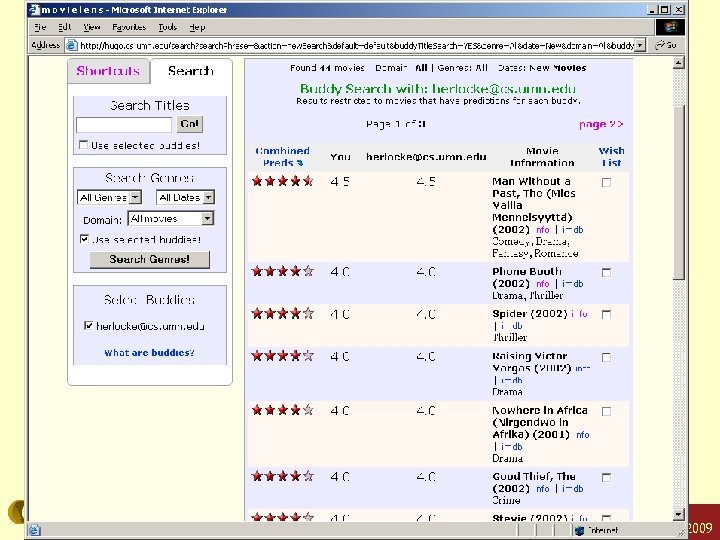
Task: Open the All Genres dropdown
Action: [109, 197]
